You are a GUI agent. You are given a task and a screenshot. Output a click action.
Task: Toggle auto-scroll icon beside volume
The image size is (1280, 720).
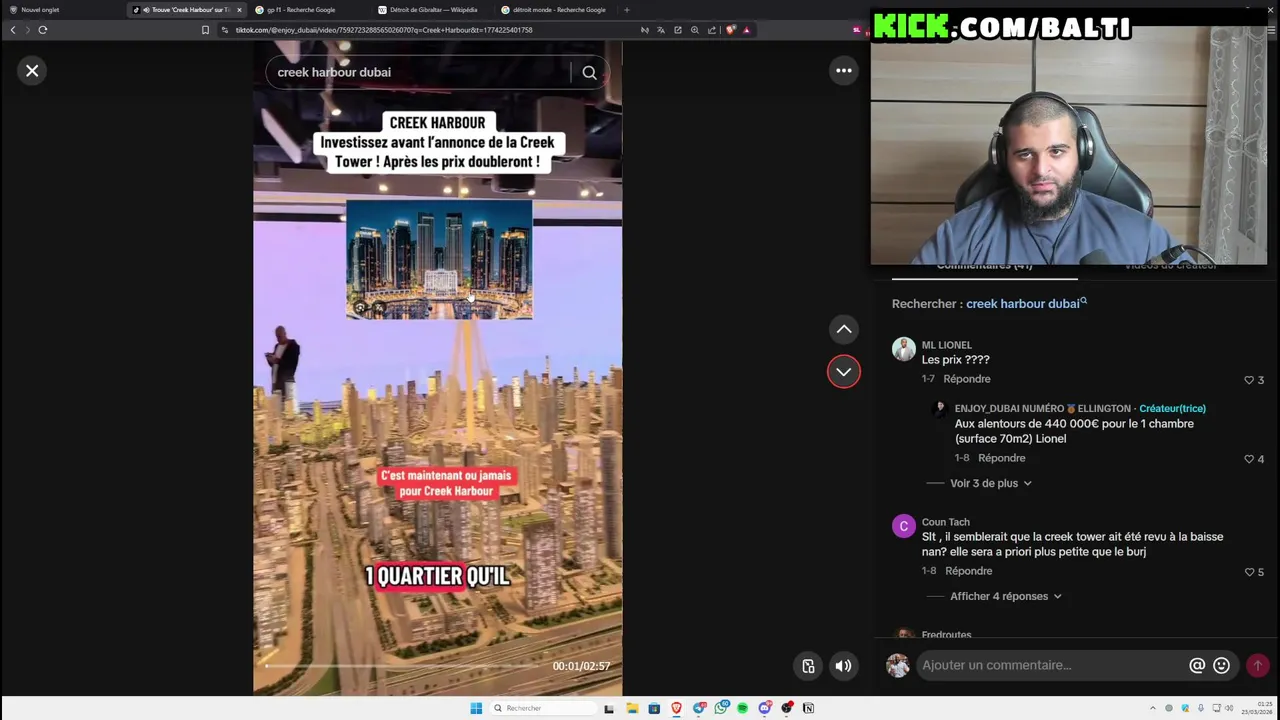pos(809,666)
